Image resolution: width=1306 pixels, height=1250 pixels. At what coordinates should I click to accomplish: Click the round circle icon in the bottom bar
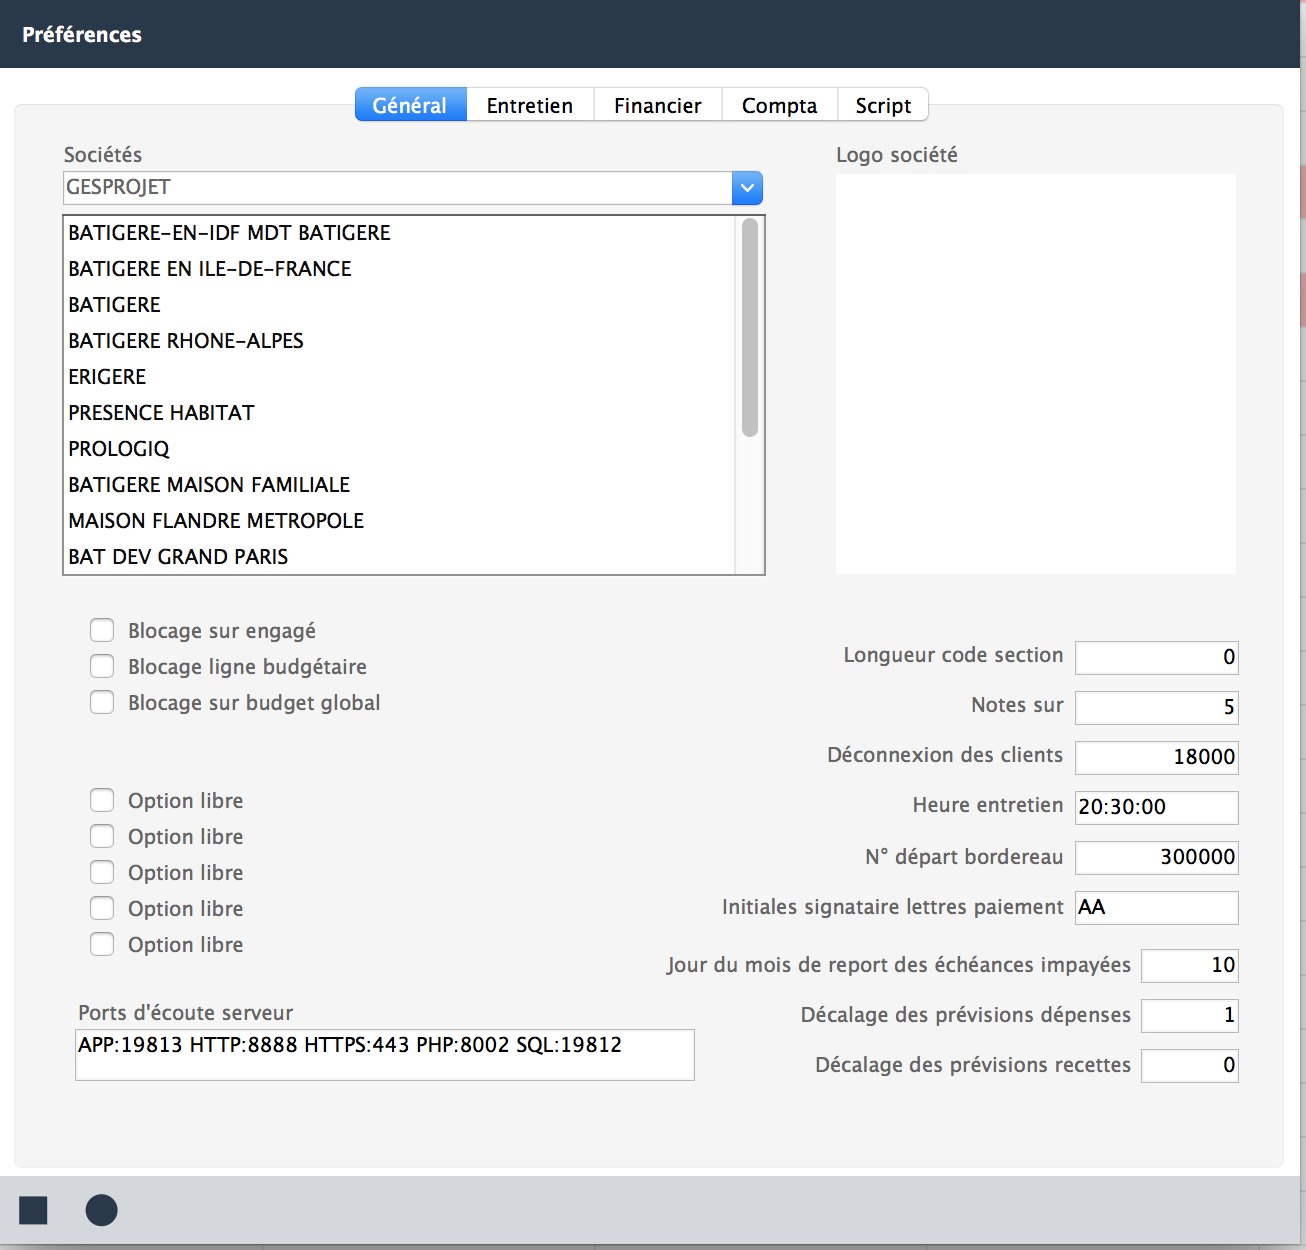(x=101, y=1210)
